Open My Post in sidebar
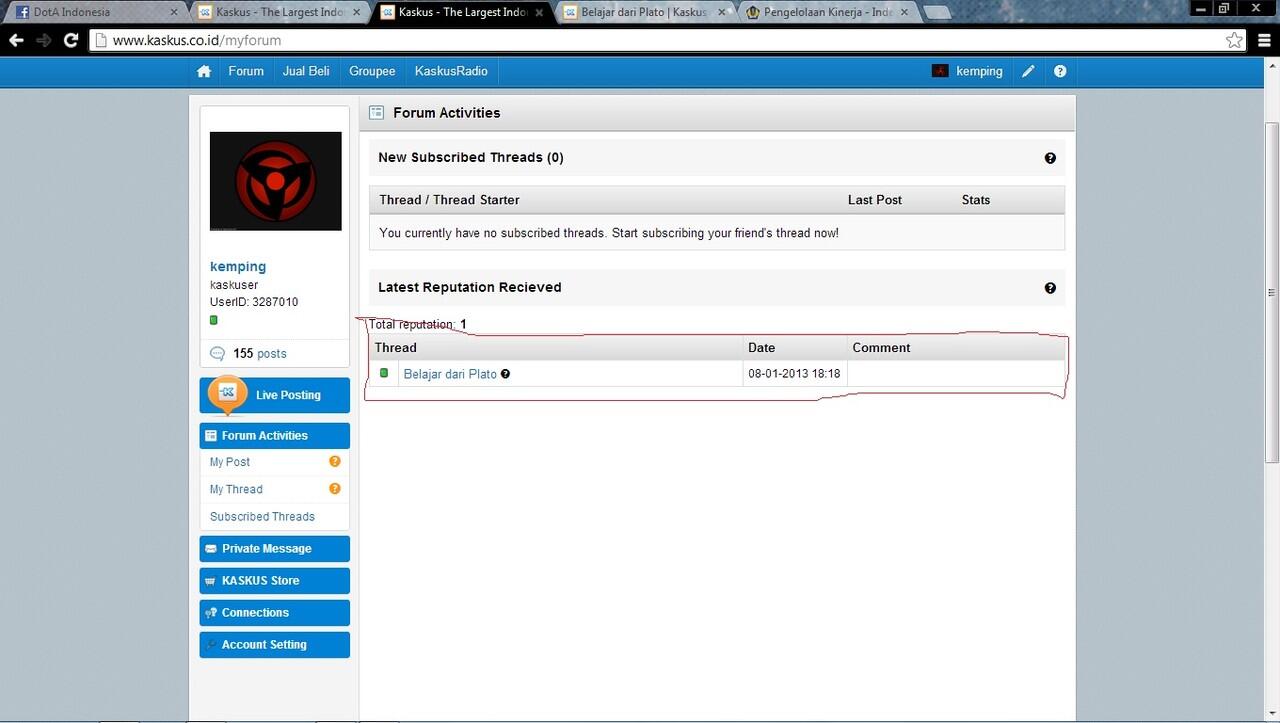The height and width of the screenshot is (723, 1280). (230, 462)
